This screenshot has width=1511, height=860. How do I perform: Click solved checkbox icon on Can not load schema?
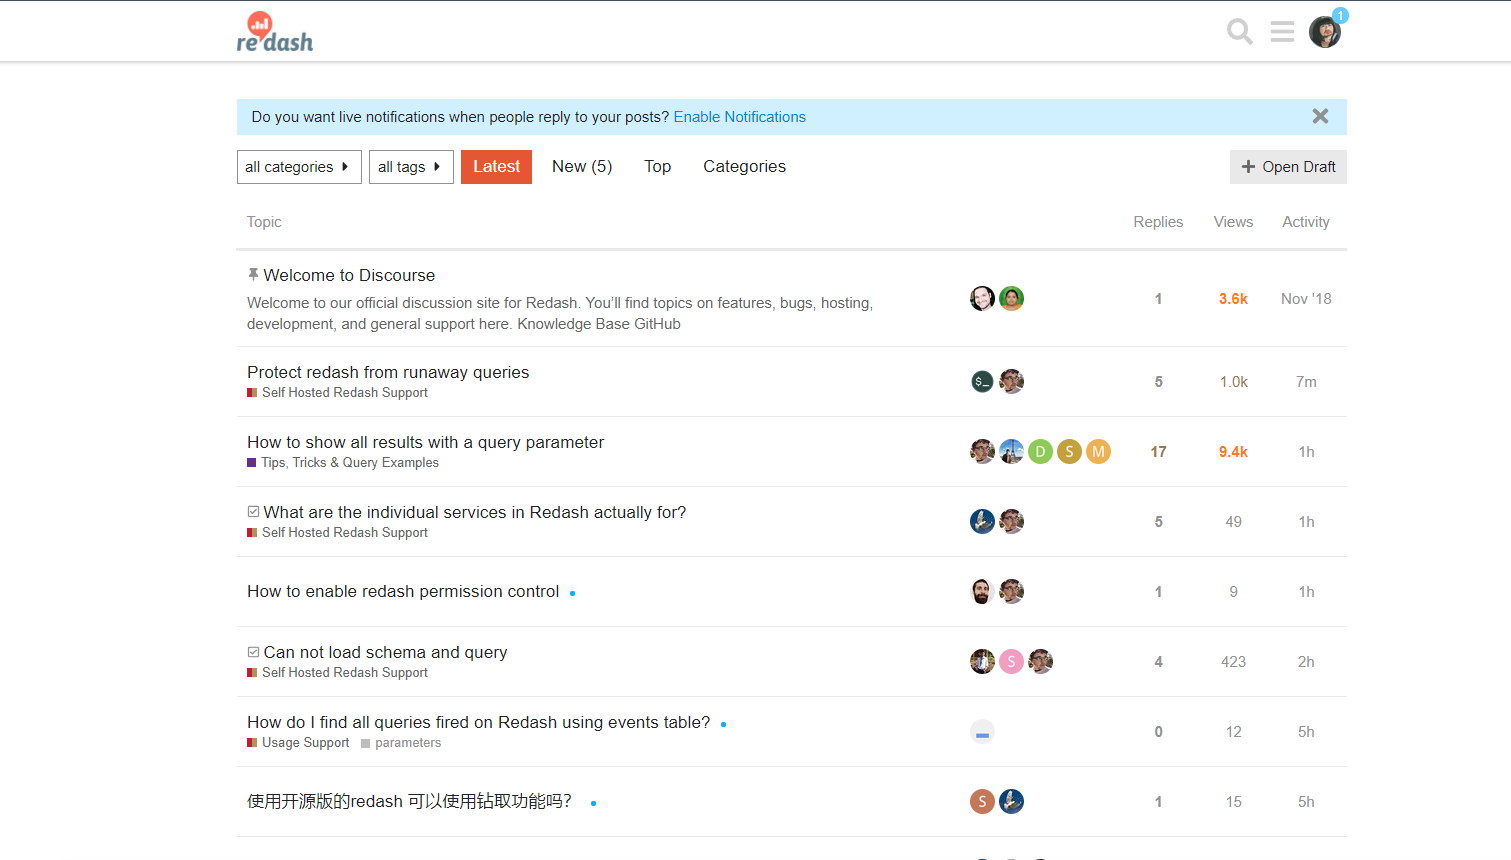[253, 652]
